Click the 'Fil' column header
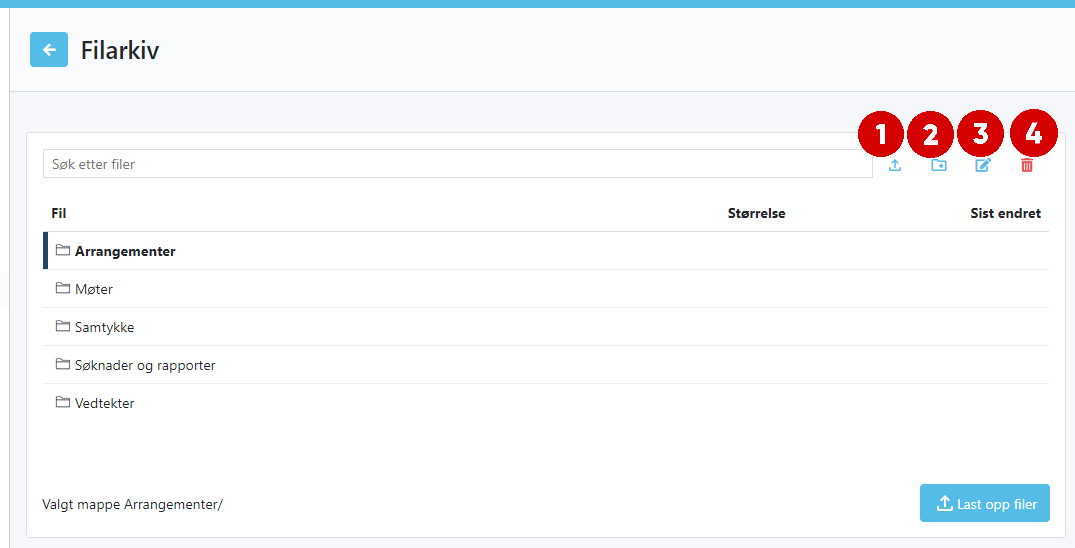 pyautogui.click(x=59, y=213)
